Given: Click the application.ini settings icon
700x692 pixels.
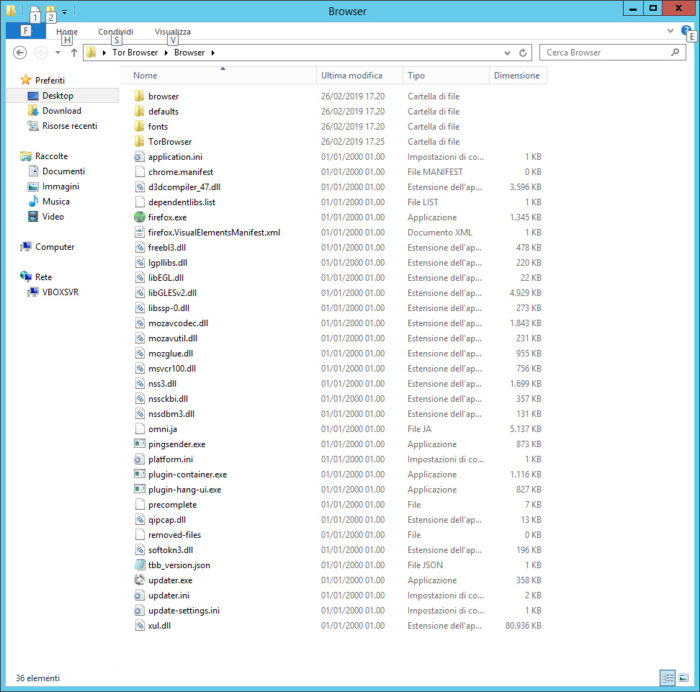Looking at the screenshot, I should (x=139, y=157).
